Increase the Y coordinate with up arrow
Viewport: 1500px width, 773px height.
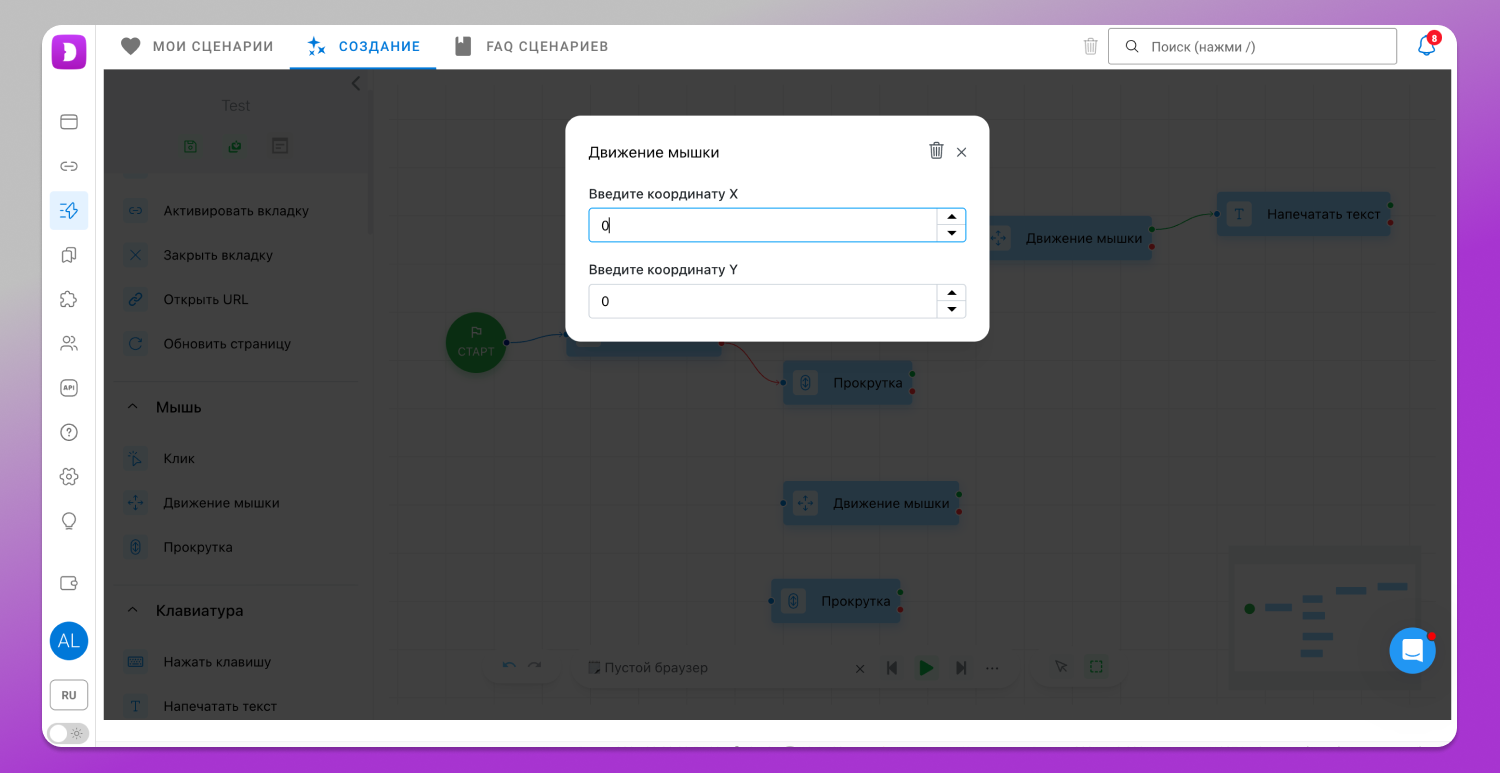[x=951, y=293]
